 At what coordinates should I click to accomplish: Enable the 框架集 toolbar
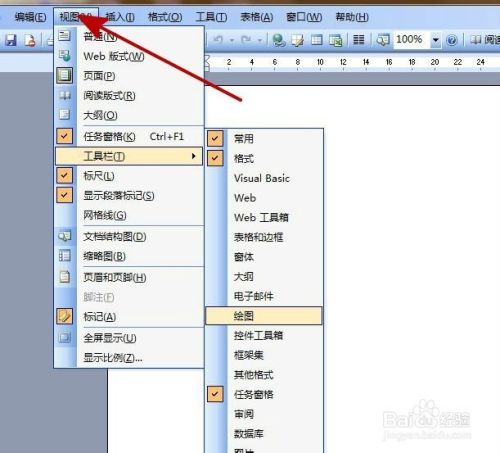(x=264, y=355)
